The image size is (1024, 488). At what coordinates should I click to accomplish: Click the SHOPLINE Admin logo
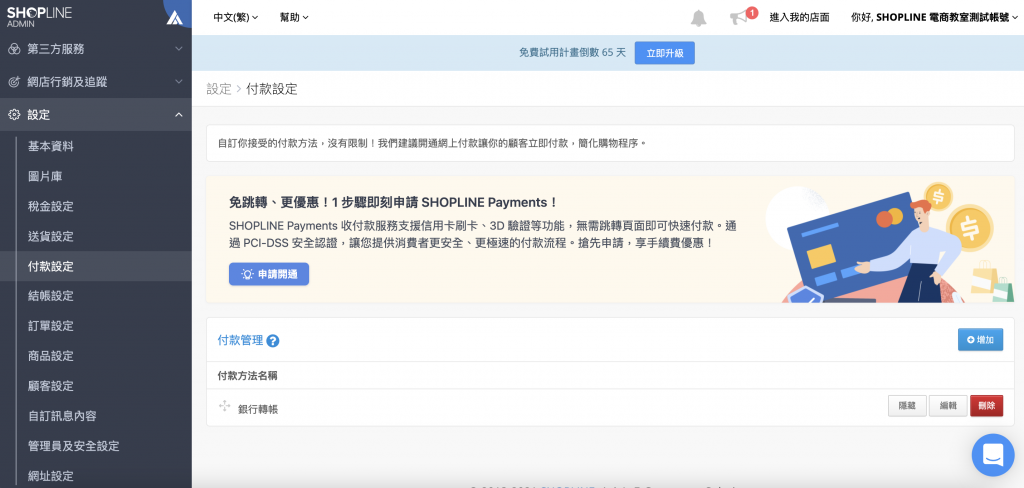[39, 16]
